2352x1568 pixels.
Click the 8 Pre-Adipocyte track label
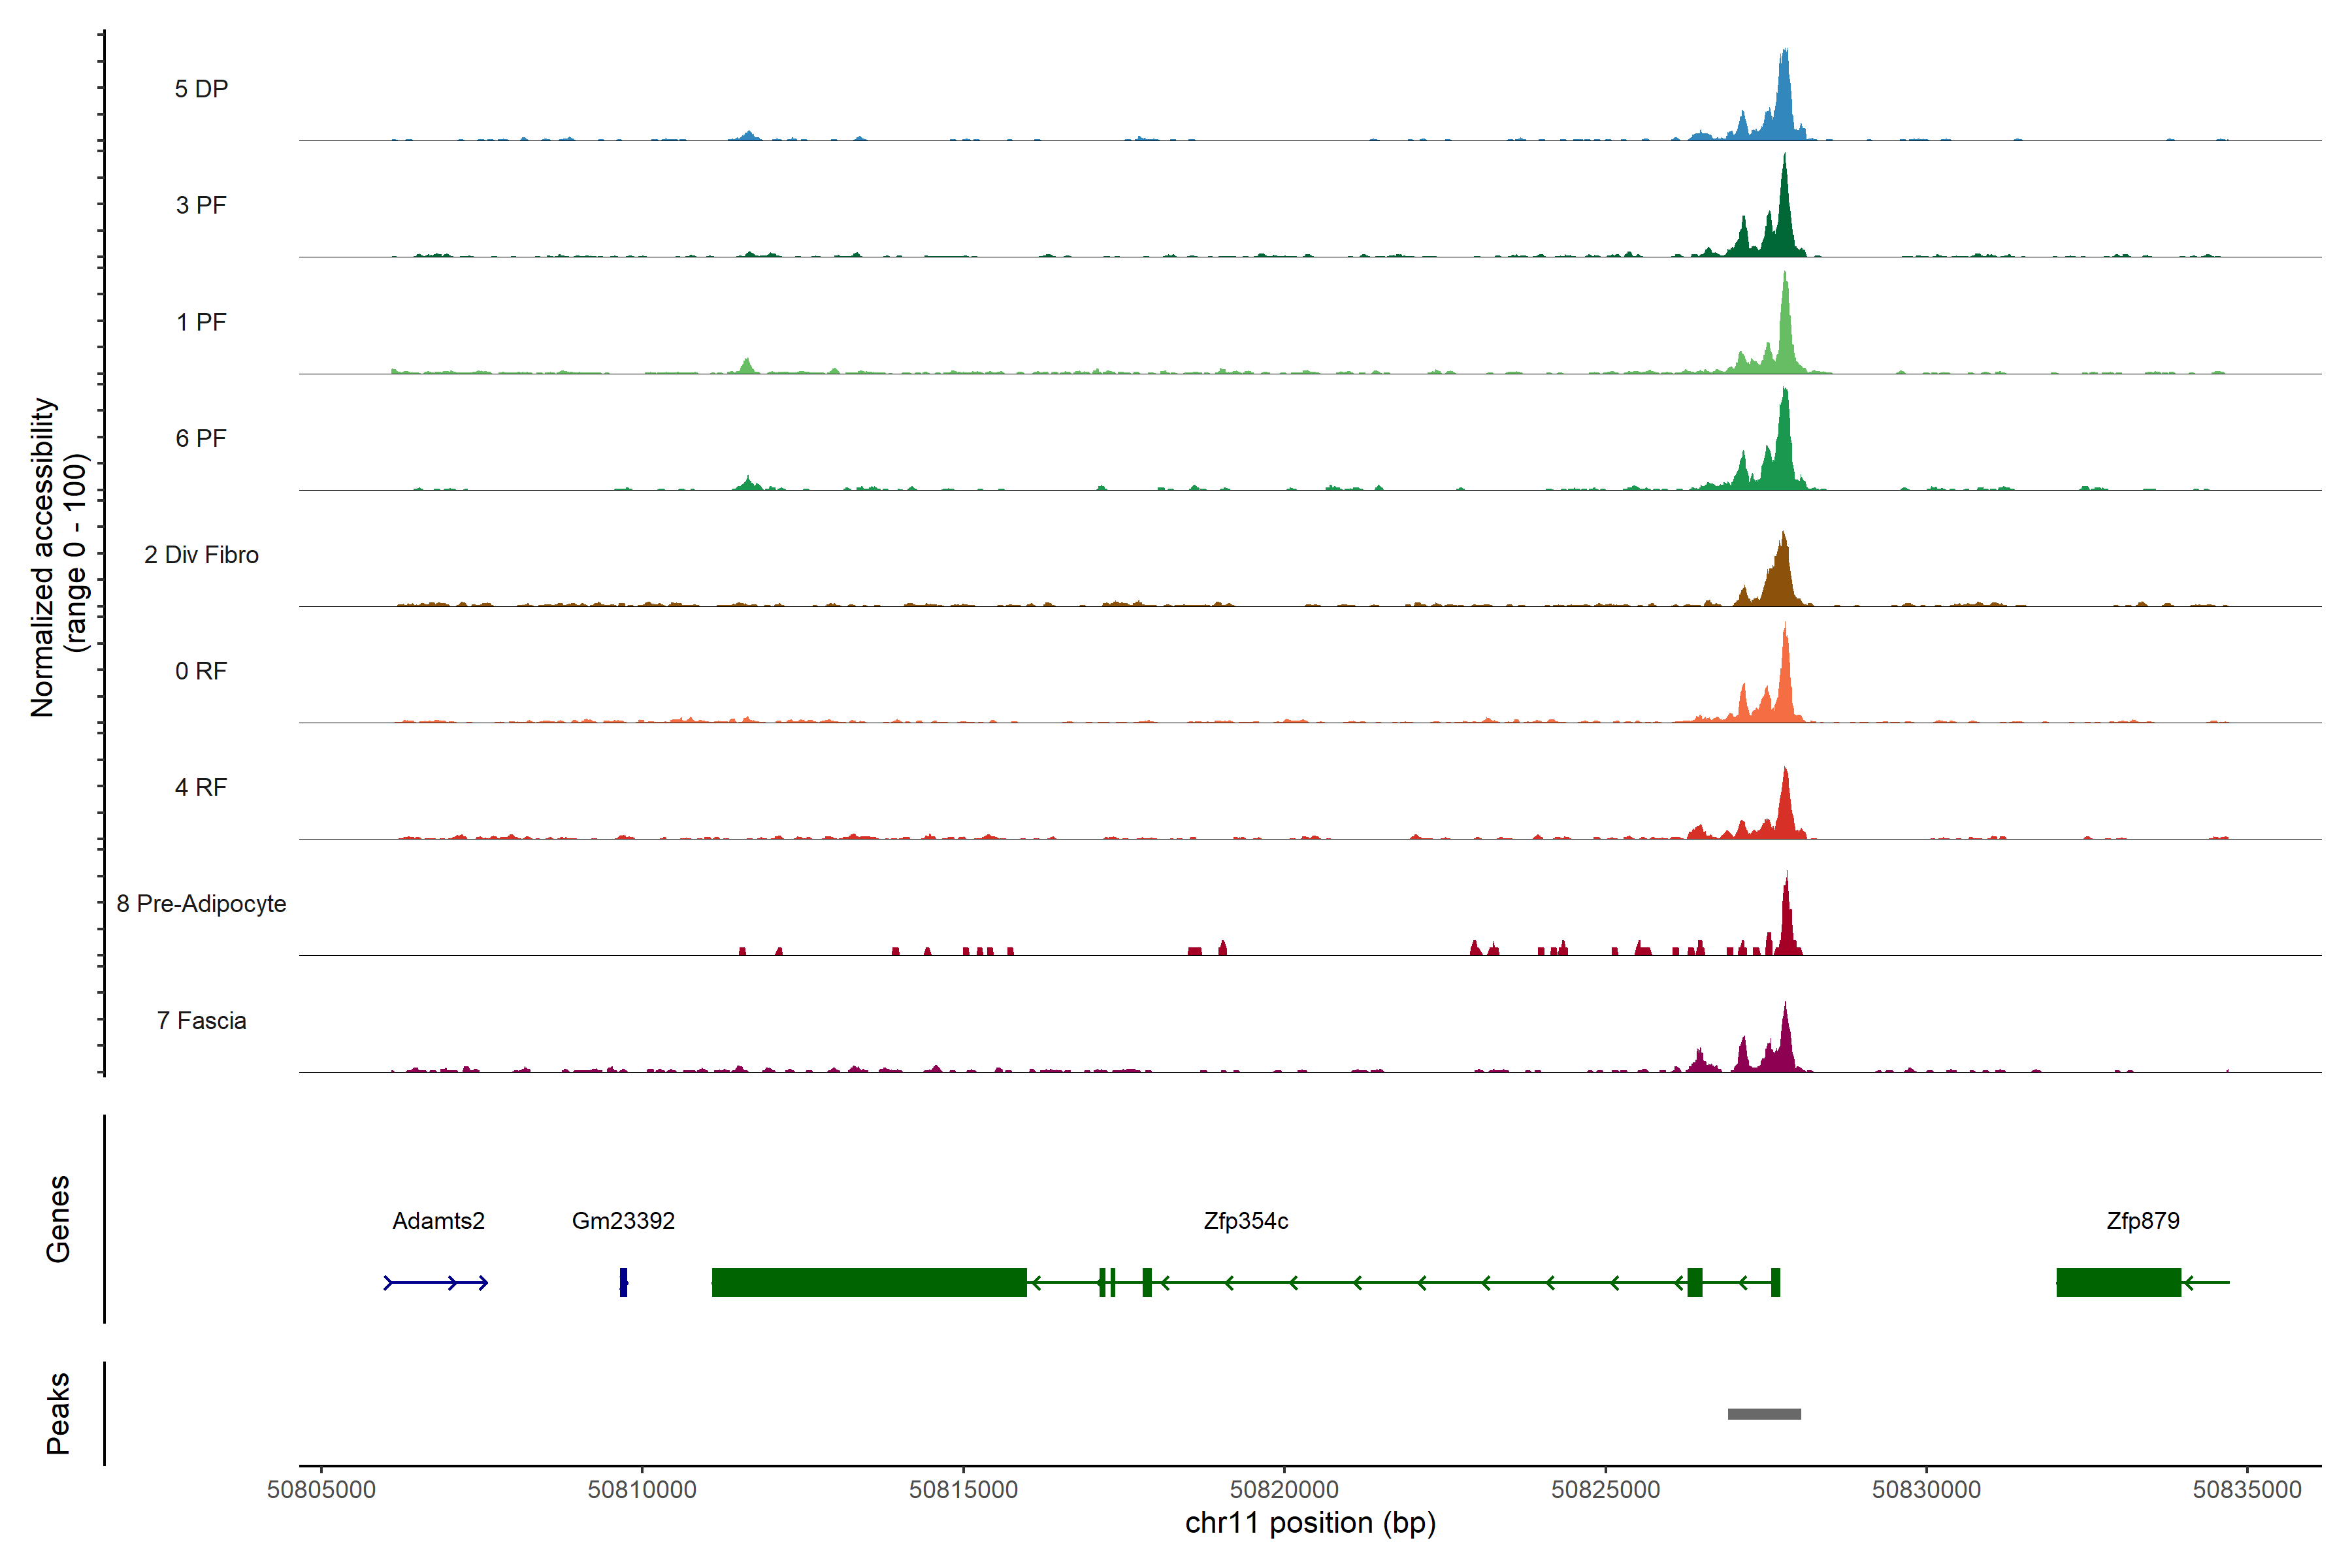pos(201,904)
